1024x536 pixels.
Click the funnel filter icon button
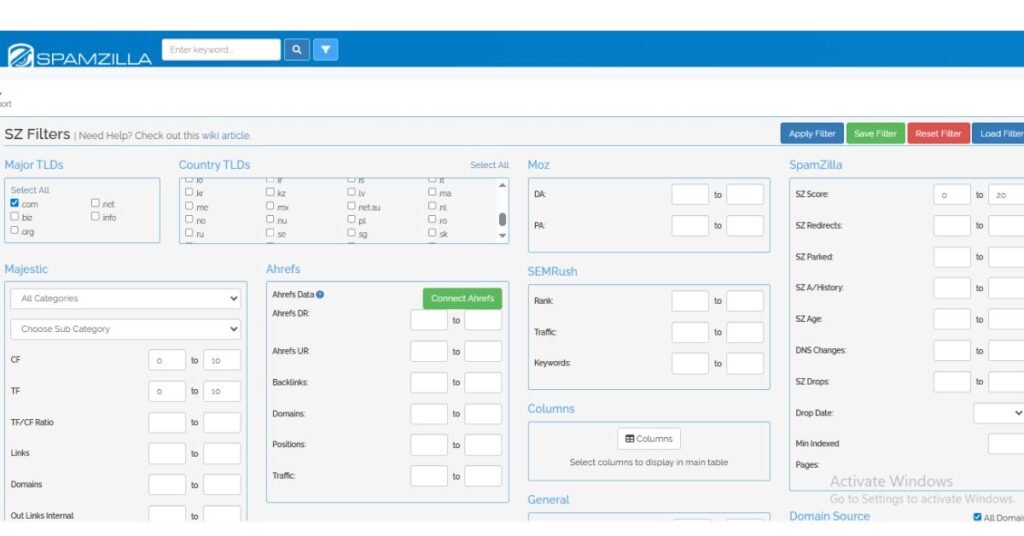tap(325, 50)
